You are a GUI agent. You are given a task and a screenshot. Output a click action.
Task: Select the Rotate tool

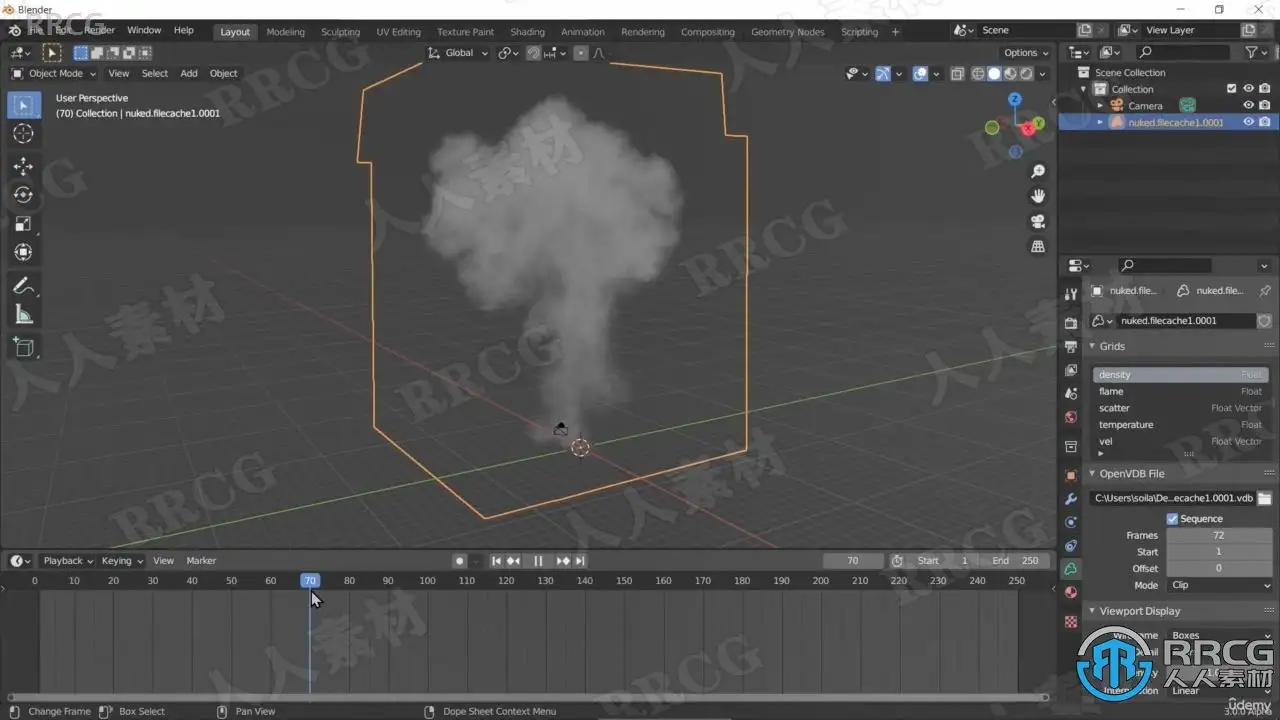pos(23,195)
